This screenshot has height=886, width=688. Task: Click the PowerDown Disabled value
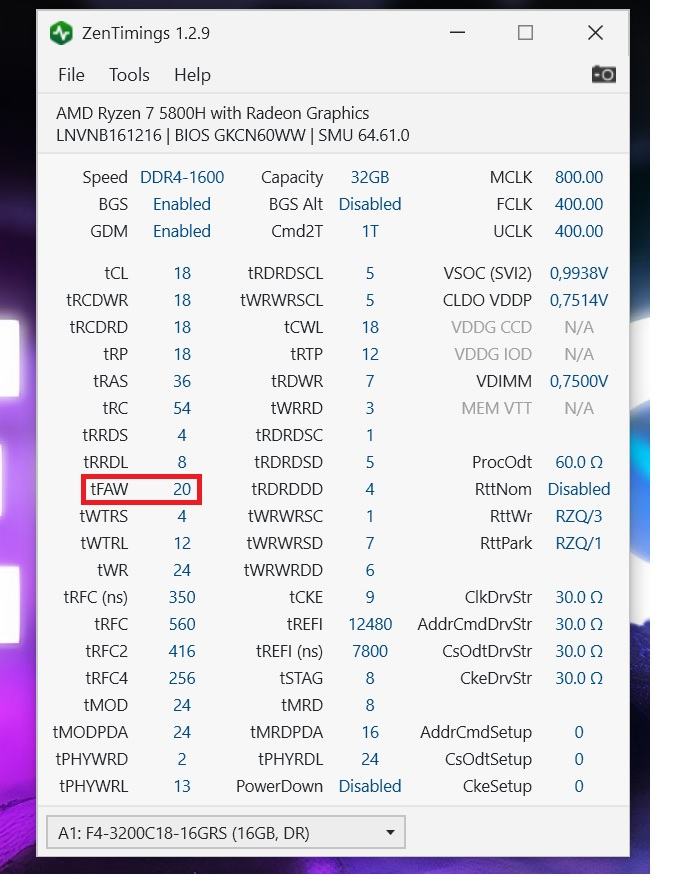click(x=370, y=787)
